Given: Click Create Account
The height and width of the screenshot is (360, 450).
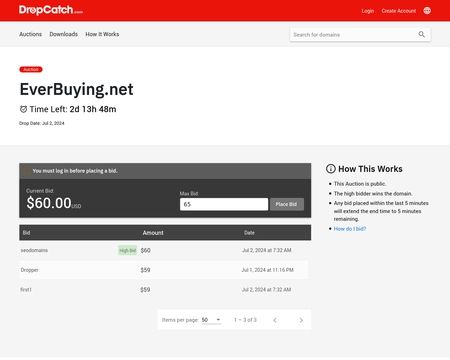Looking at the screenshot, I should [x=399, y=11].
